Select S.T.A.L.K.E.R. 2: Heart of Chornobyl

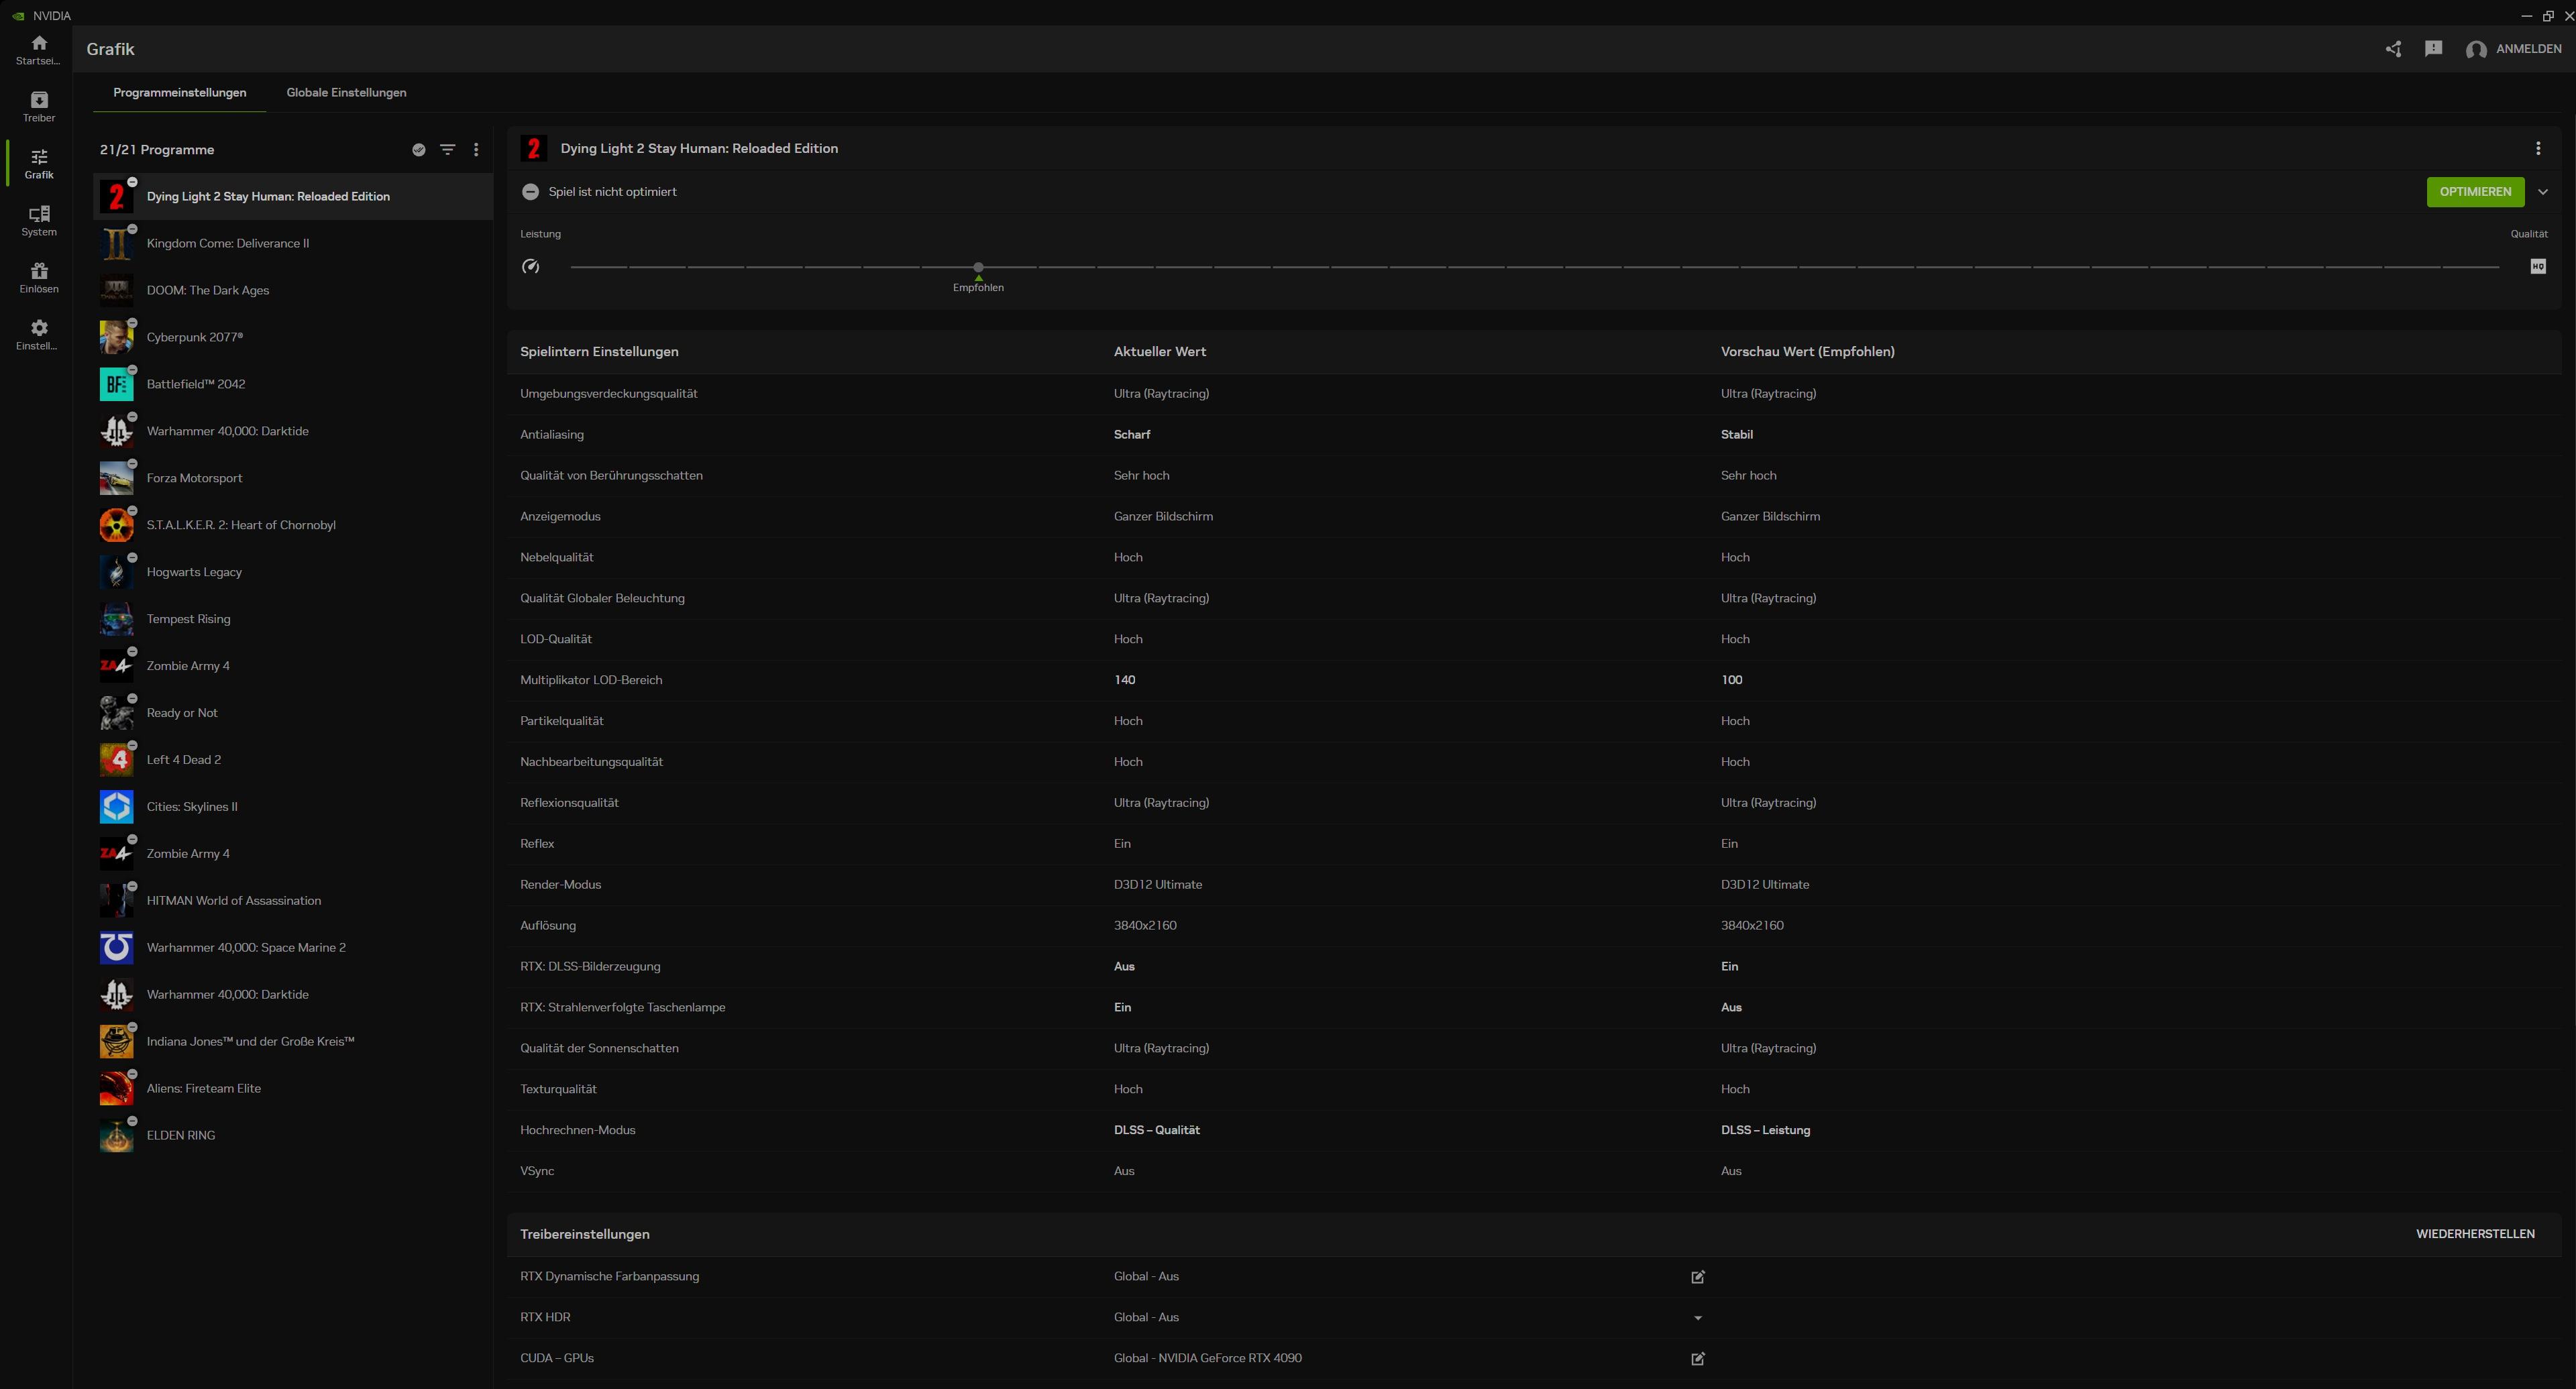[x=293, y=526]
